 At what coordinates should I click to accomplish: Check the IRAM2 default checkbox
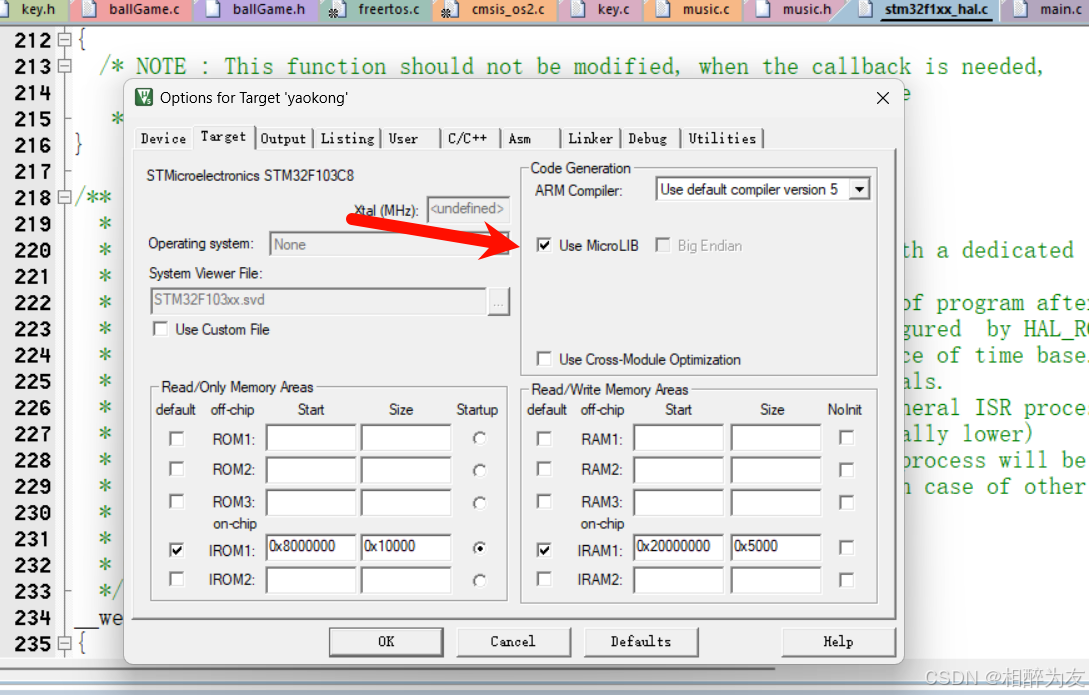(544, 579)
